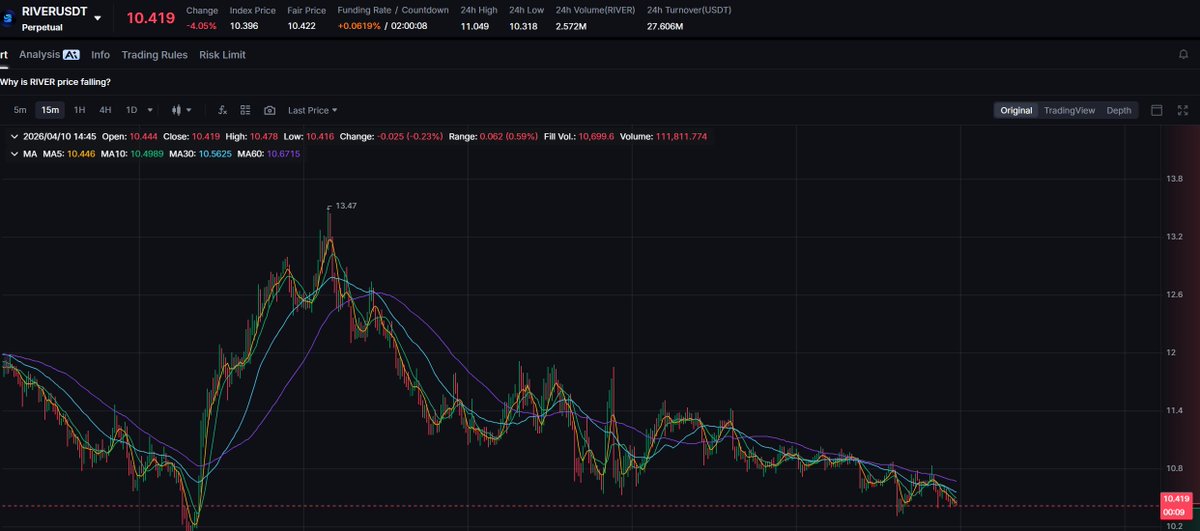1200x531 pixels.
Task: Click the chart layout grid icon
Action: tap(246, 110)
